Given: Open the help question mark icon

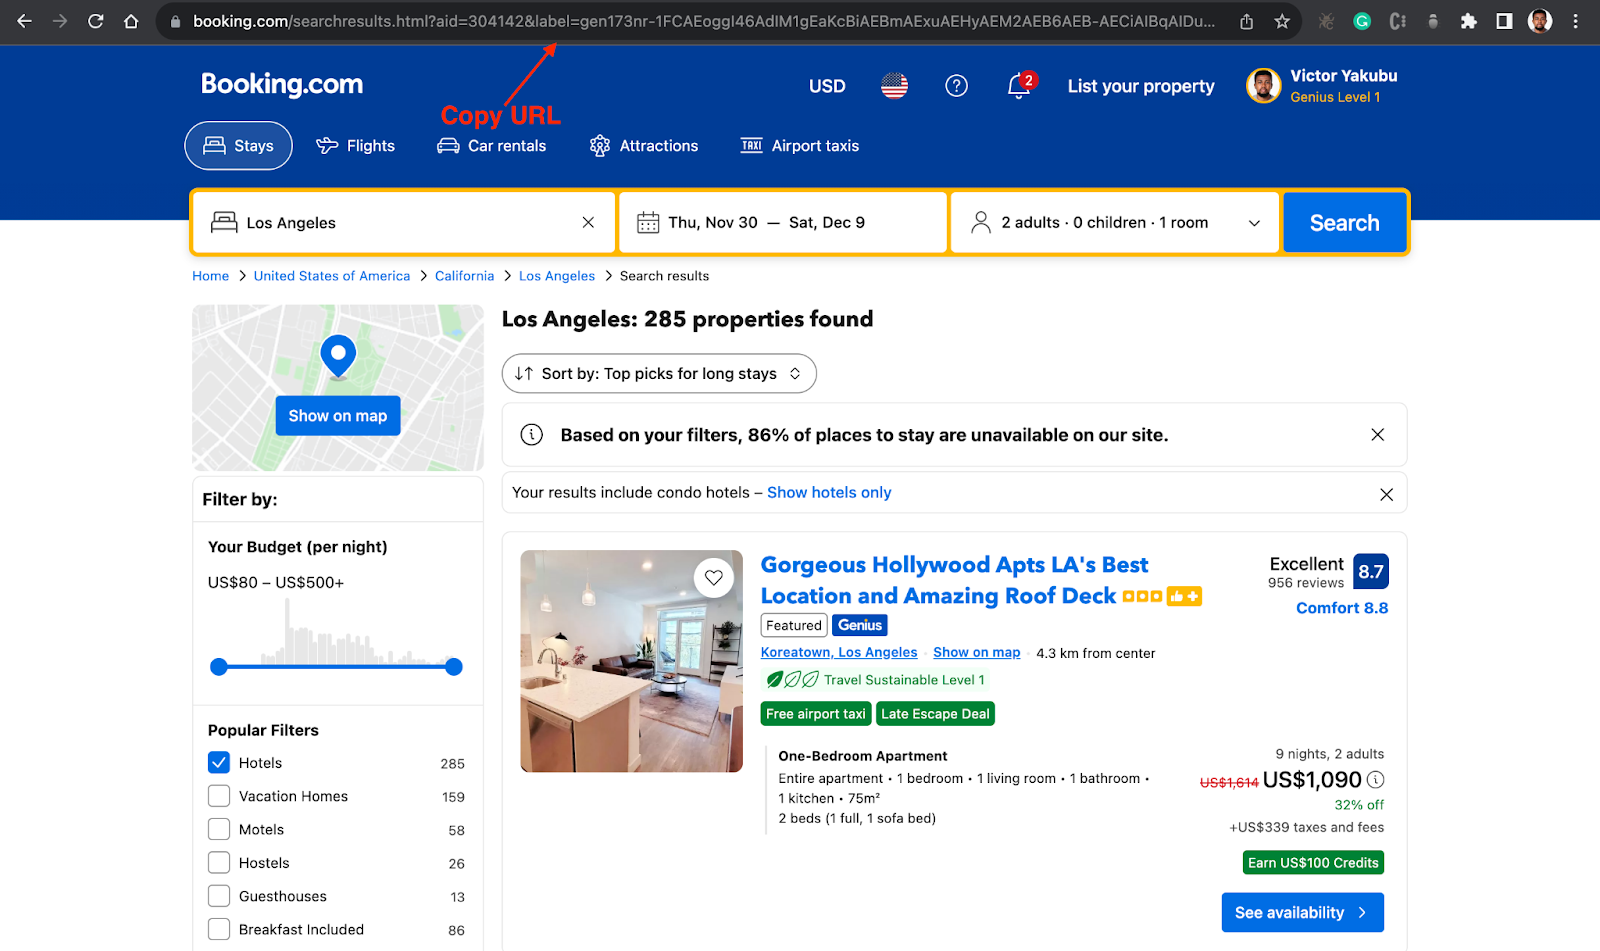Looking at the screenshot, I should pyautogui.click(x=957, y=86).
